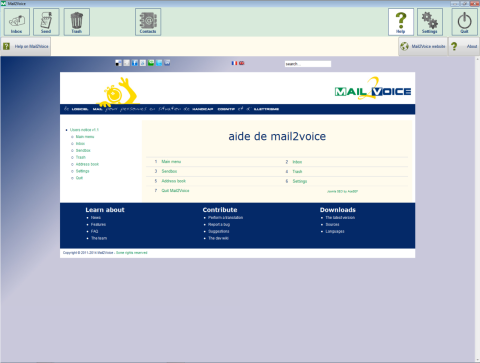Image resolution: width=480 pixels, height=363 pixels.
Task: Open Languages under Downloads
Action: [335, 231]
